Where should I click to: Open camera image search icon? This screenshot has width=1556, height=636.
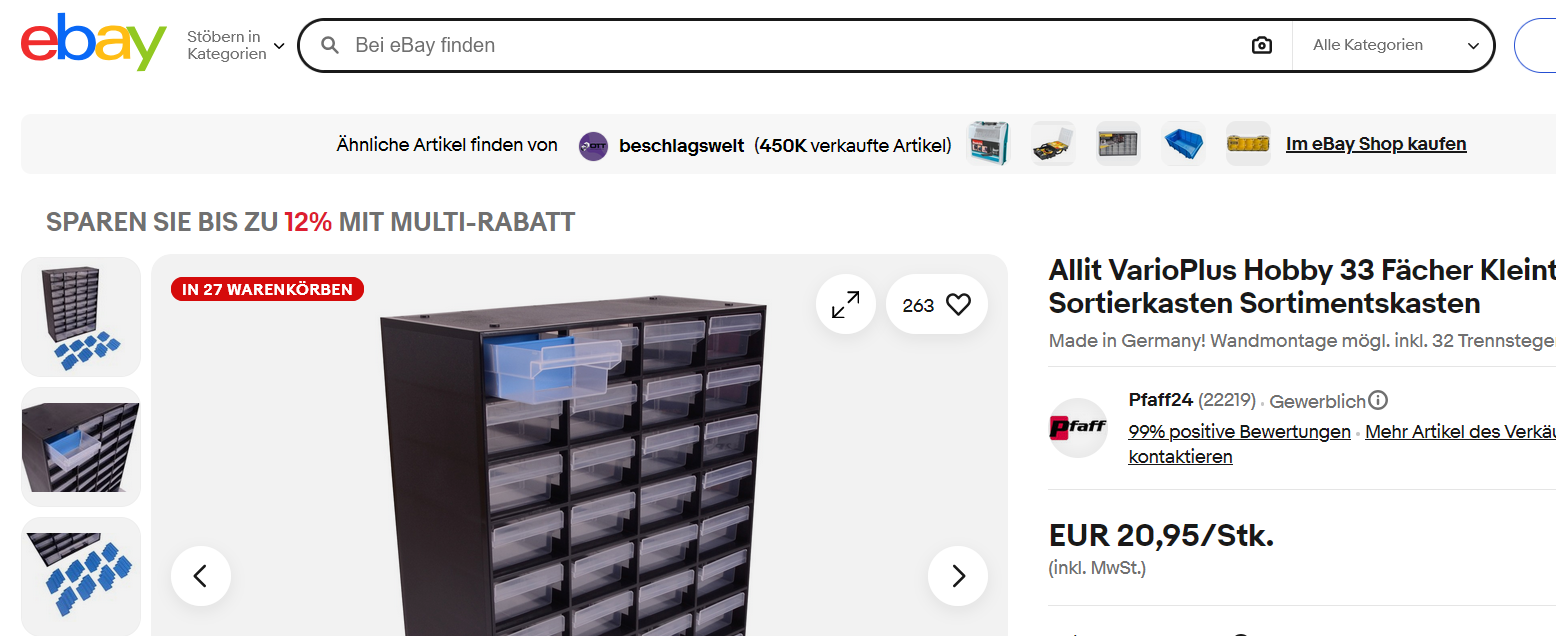1262,45
